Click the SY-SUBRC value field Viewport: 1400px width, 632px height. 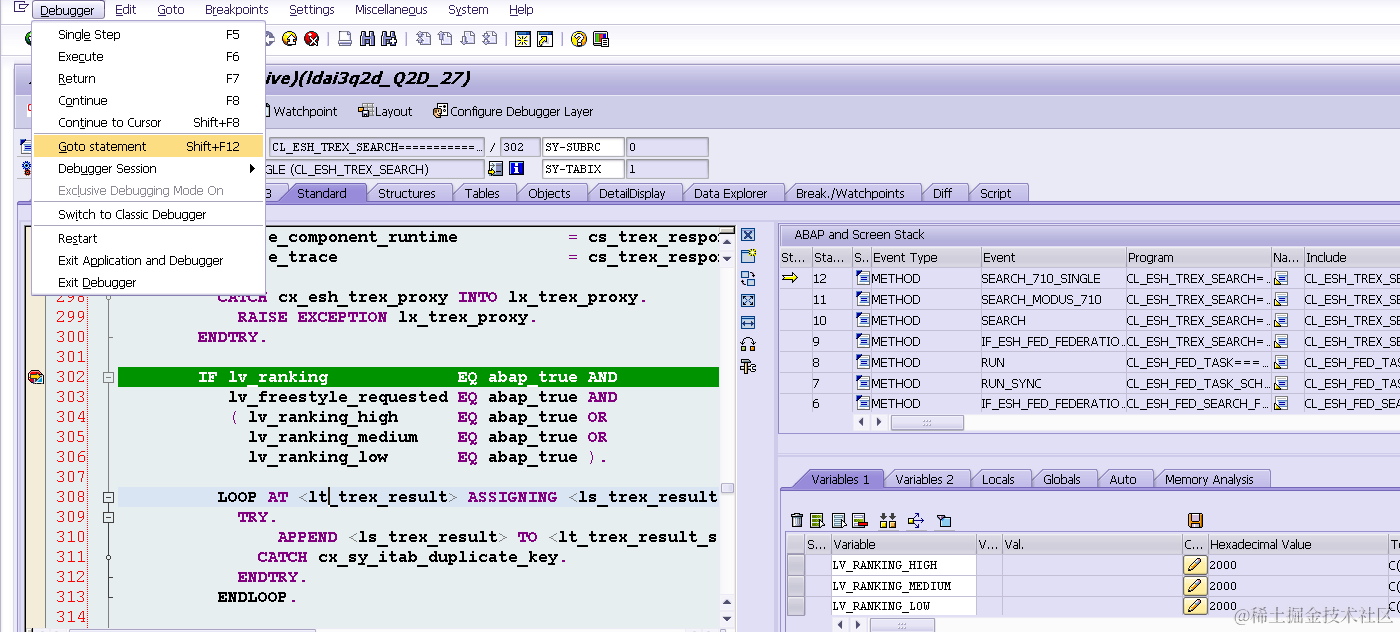pyautogui.click(x=666, y=147)
